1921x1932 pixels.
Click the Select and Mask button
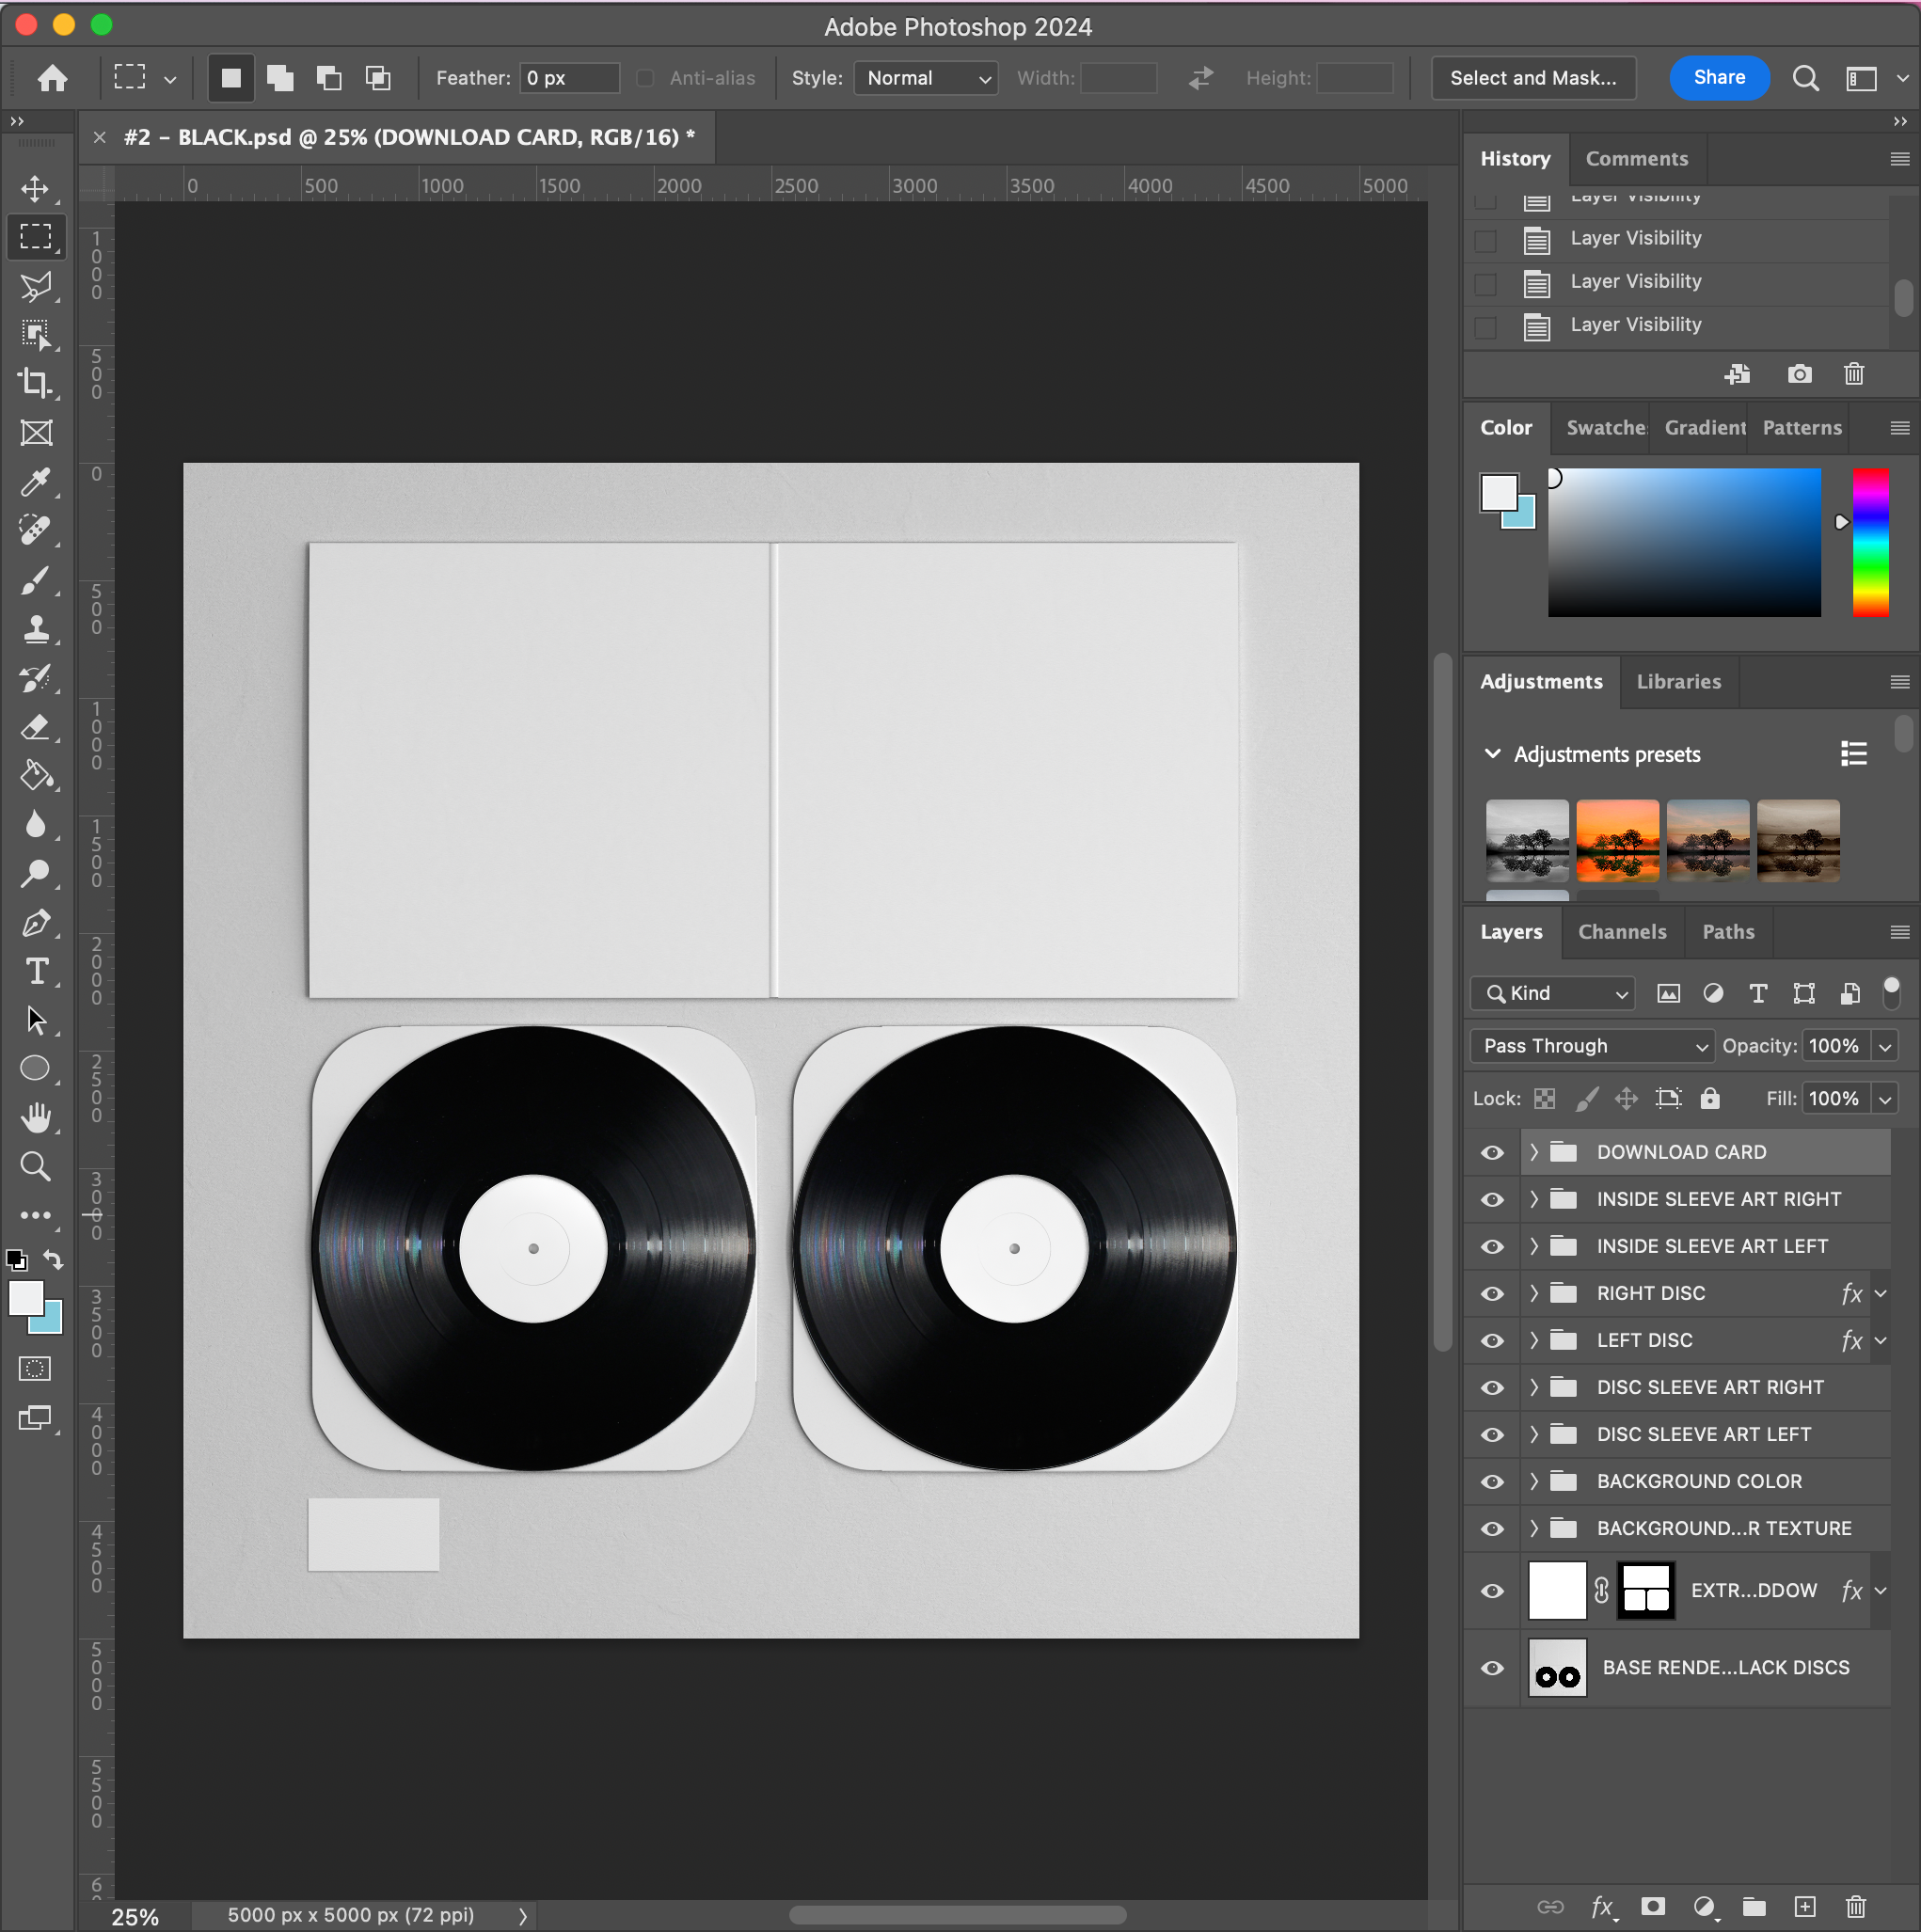[1532, 78]
